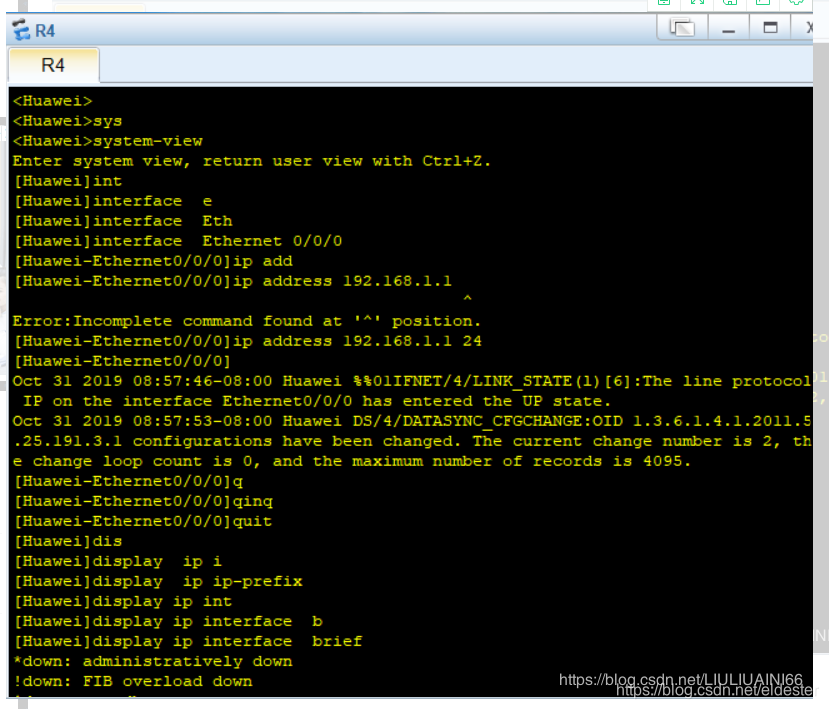Click 'Enter system view, return user view' line
The height and width of the screenshot is (709, 829).
click(252, 161)
